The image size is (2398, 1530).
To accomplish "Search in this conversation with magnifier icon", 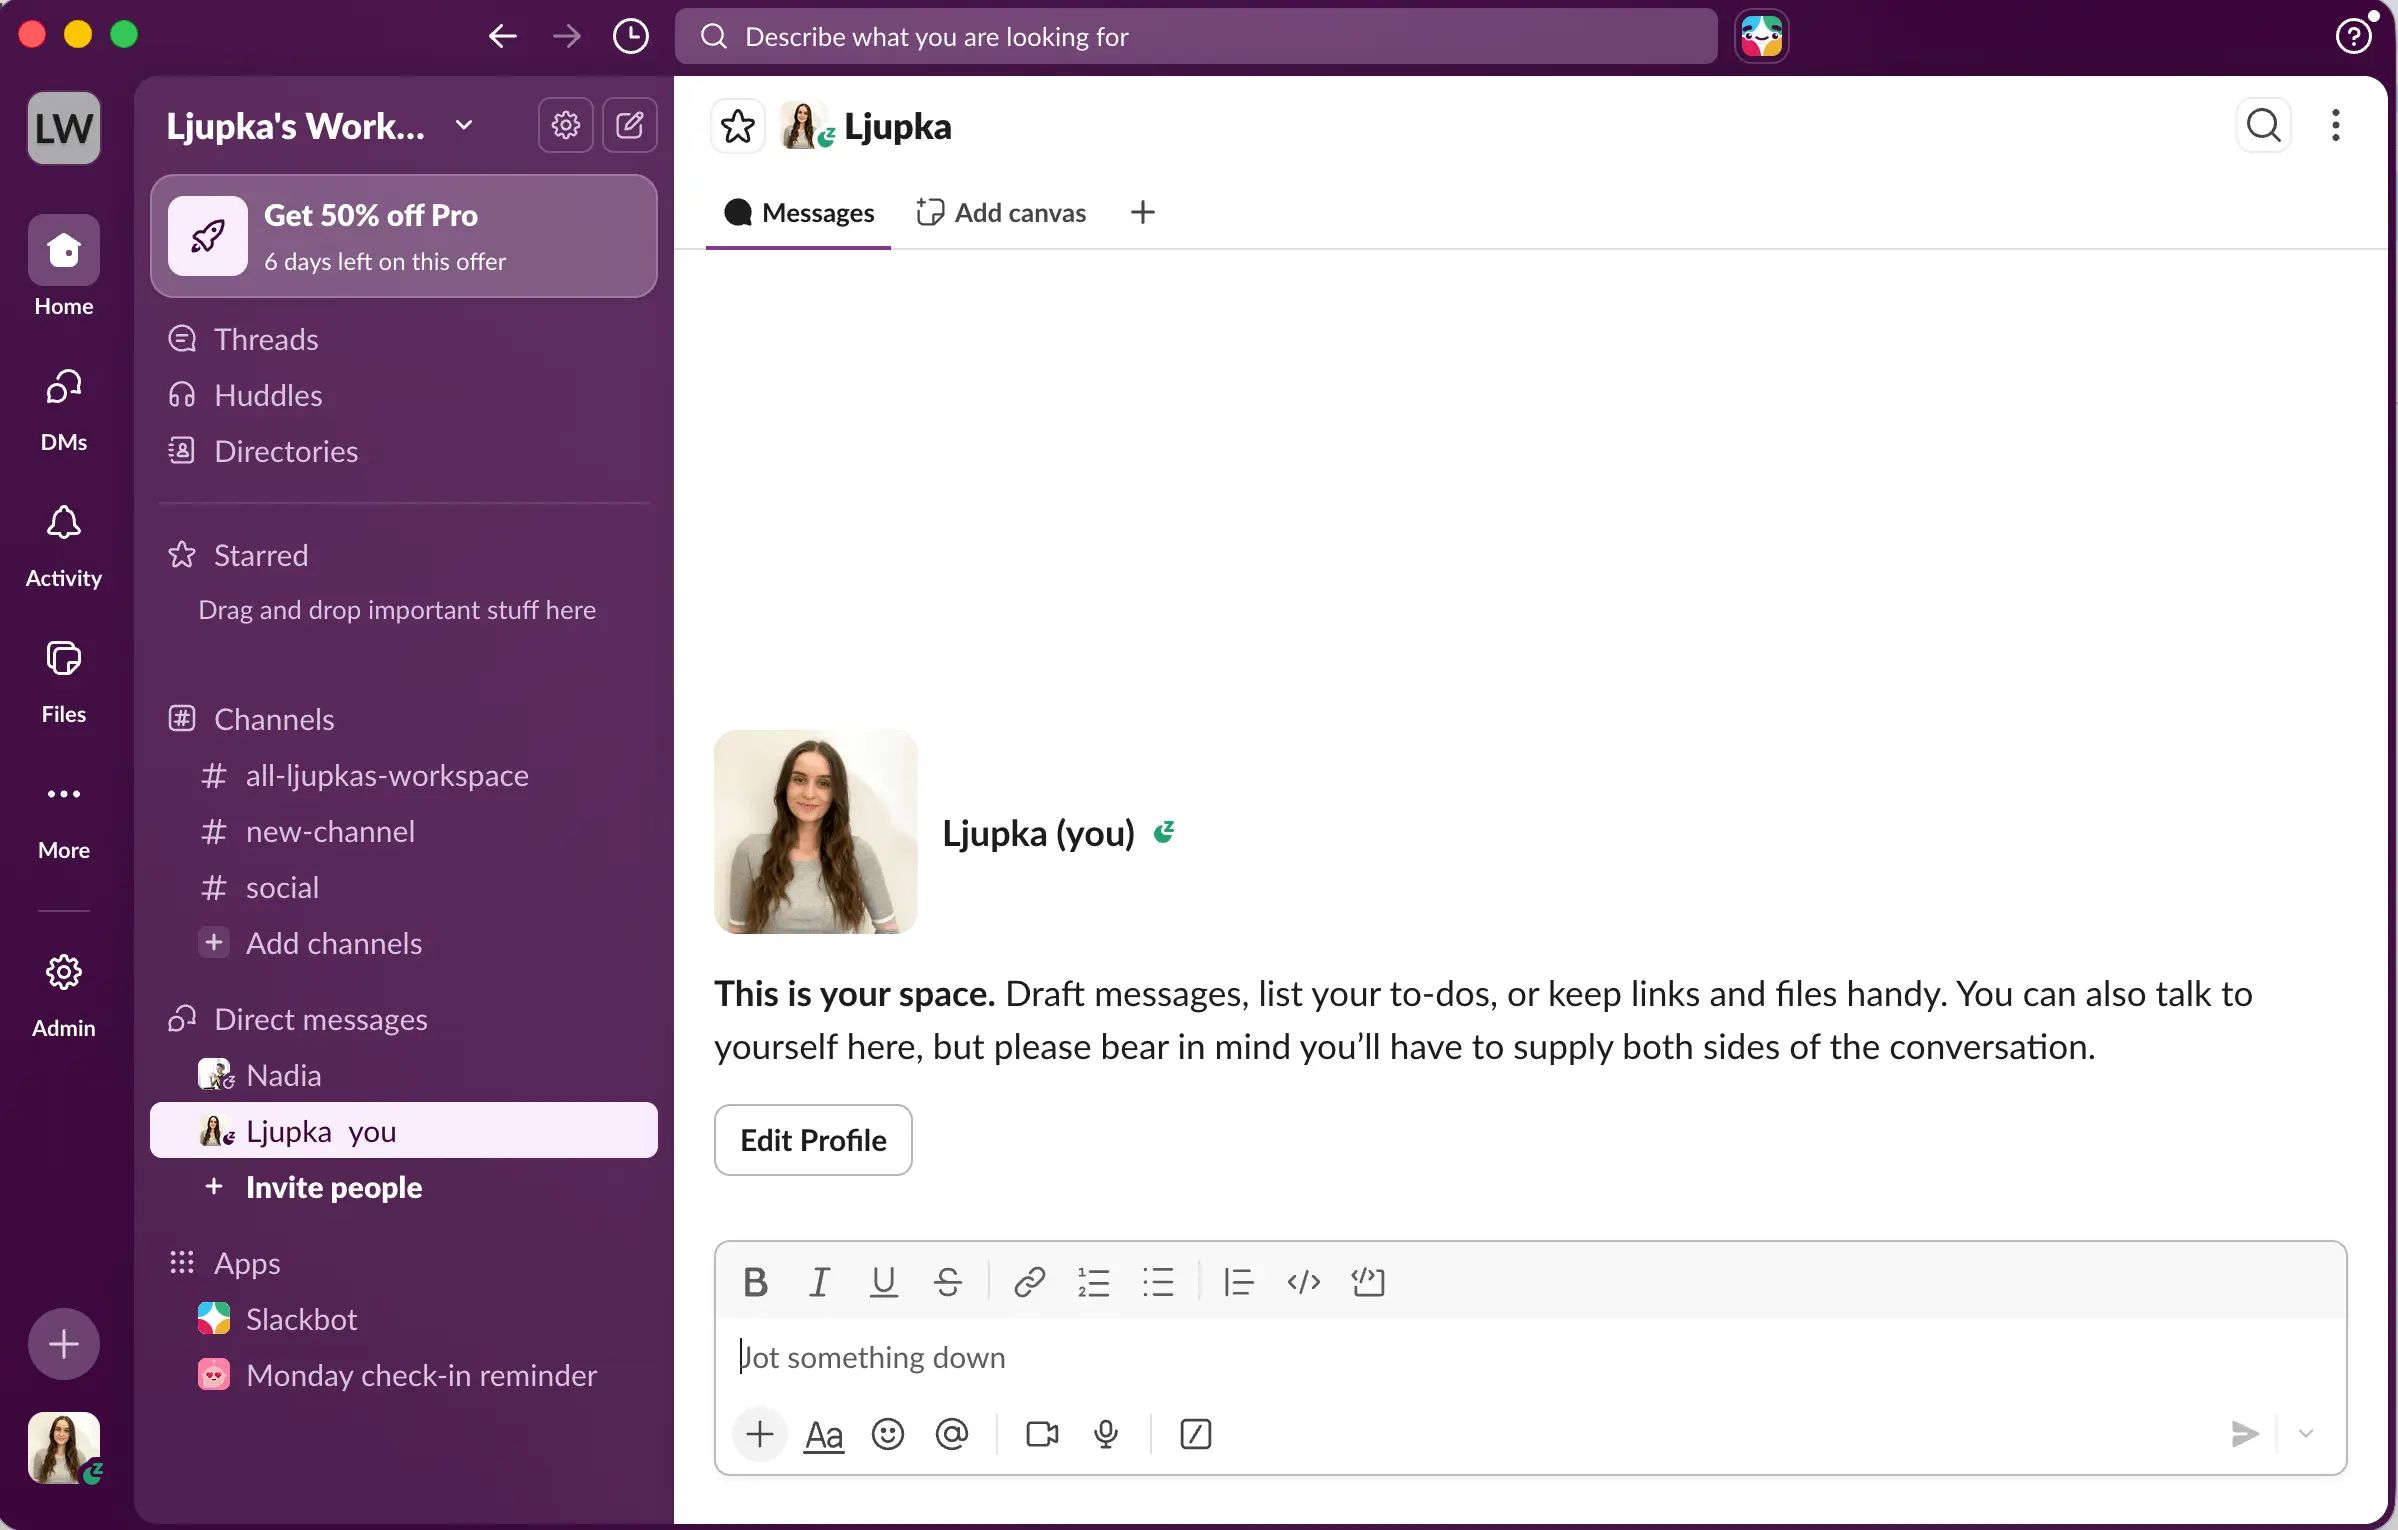I will tap(2264, 126).
